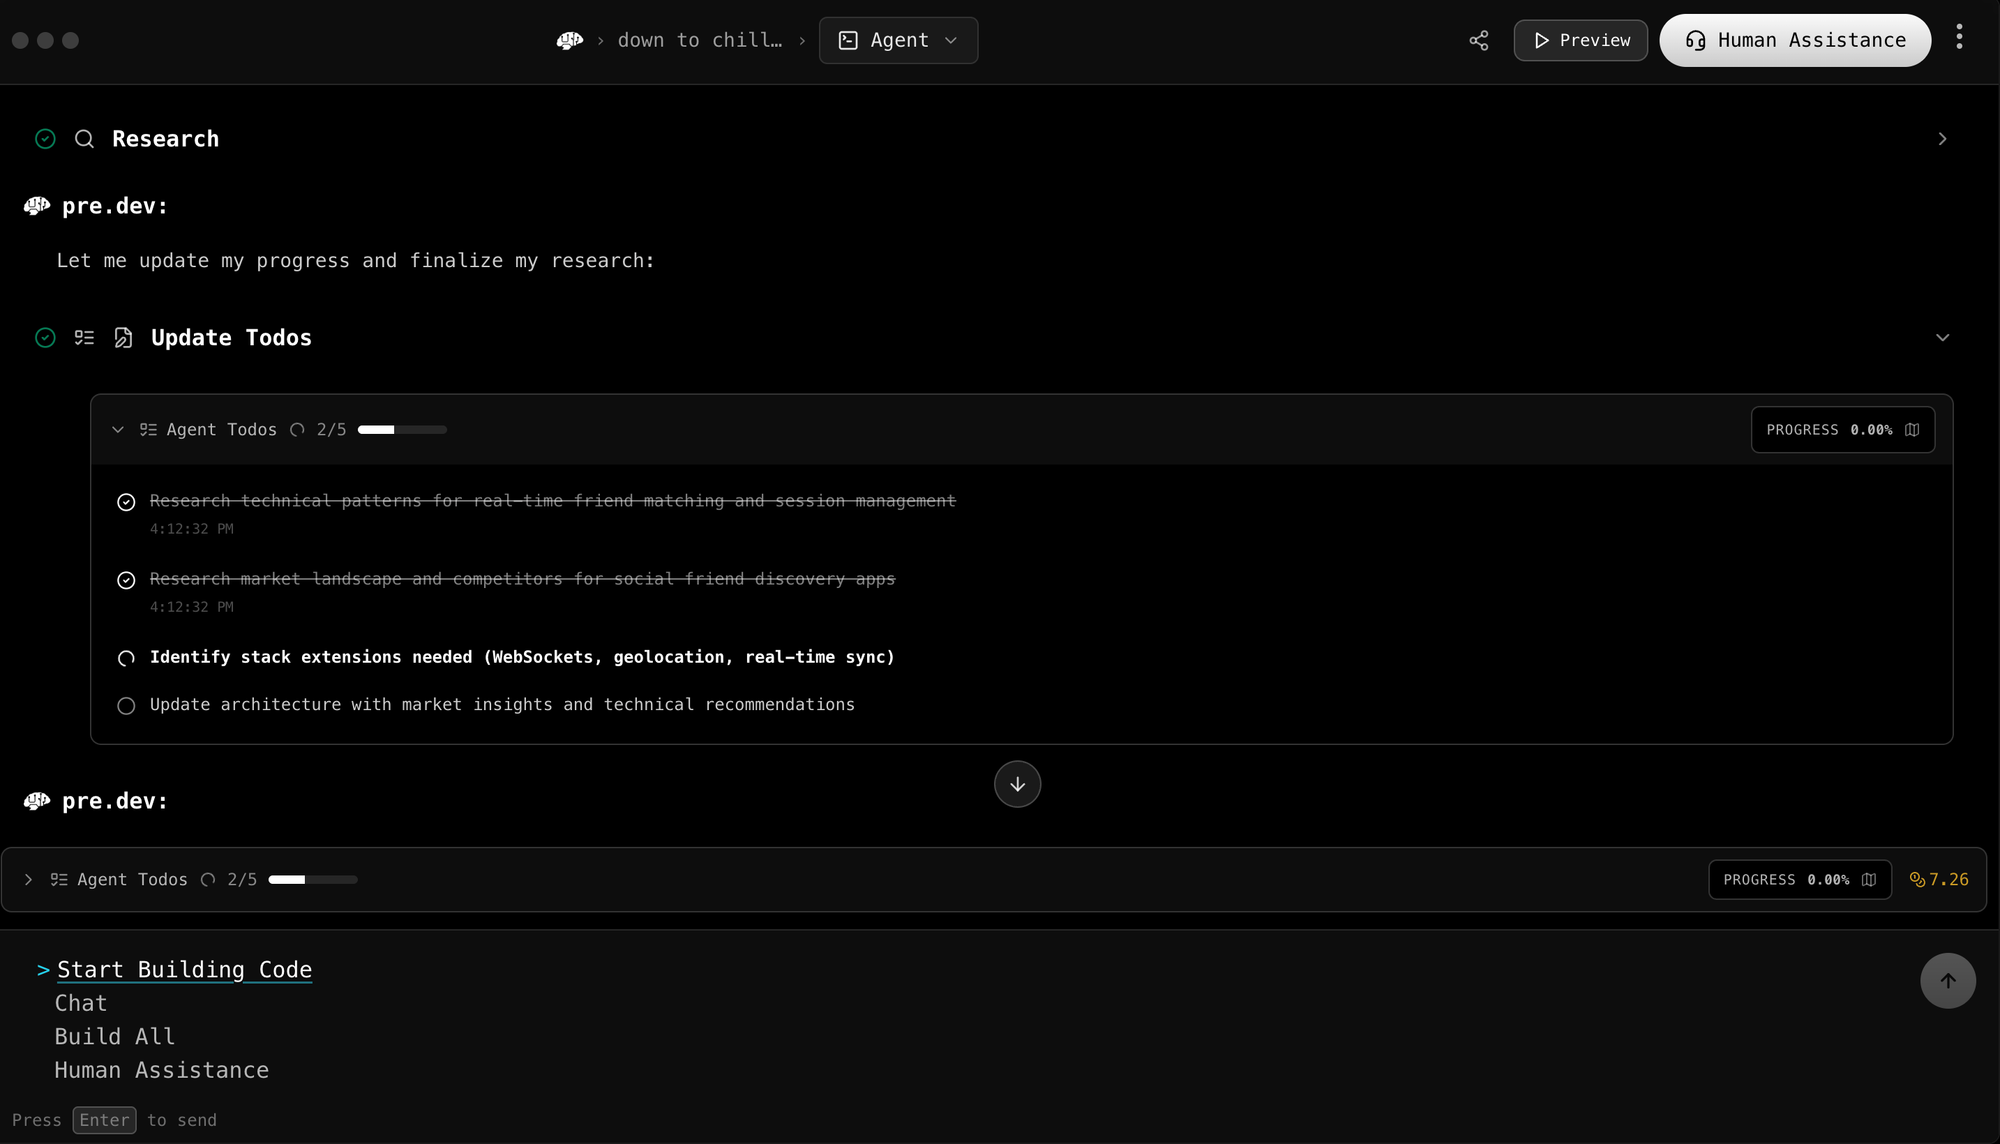2000x1144 pixels.
Task: Click map icon in bottom PROGRESS box
Action: (1869, 880)
